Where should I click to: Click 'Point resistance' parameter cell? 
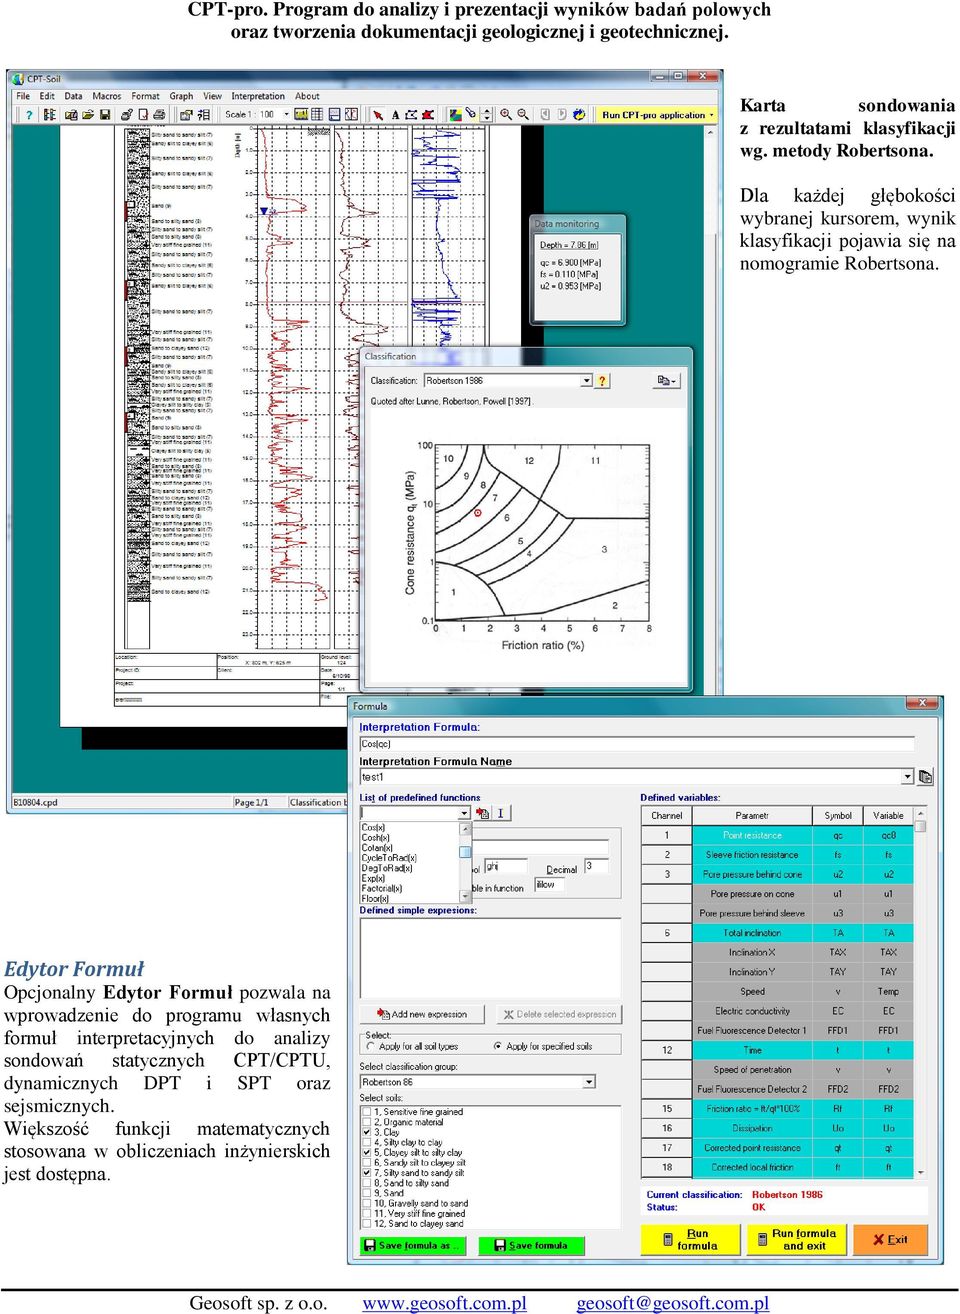tap(752, 835)
